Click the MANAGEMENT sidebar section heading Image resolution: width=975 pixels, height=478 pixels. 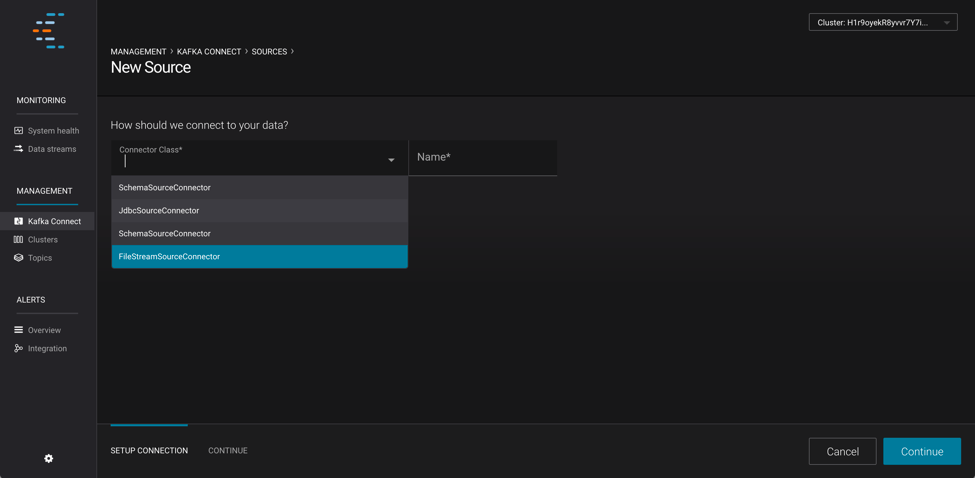(x=44, y=191)
